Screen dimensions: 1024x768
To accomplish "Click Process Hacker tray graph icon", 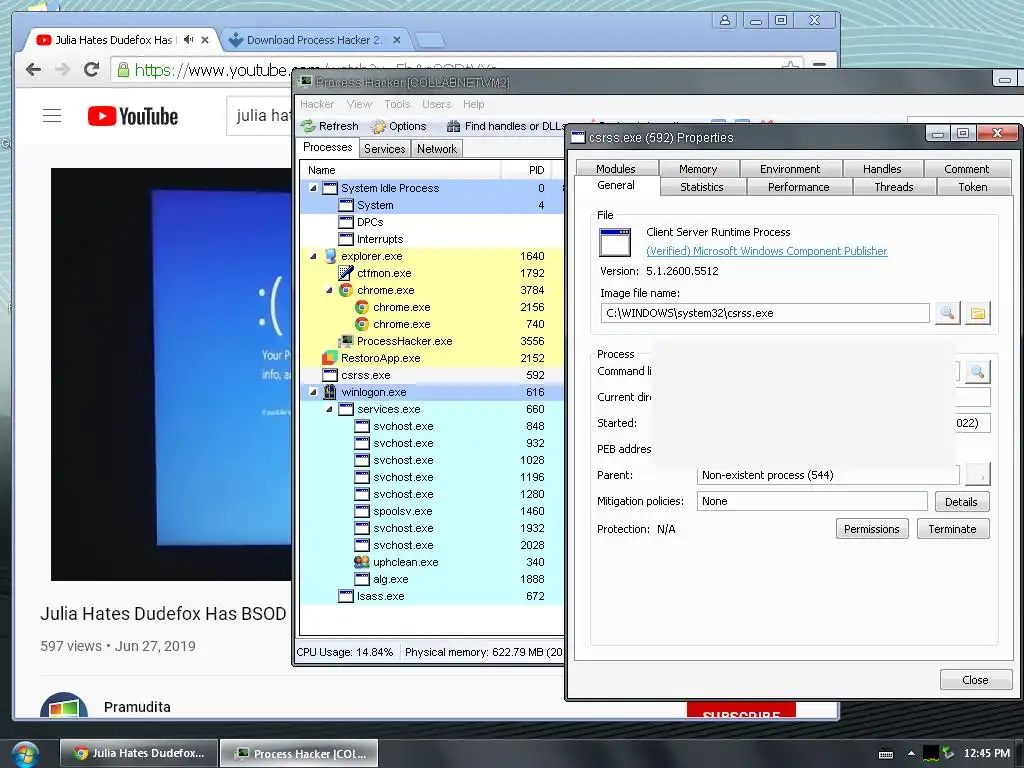I will tap(931, 754).
